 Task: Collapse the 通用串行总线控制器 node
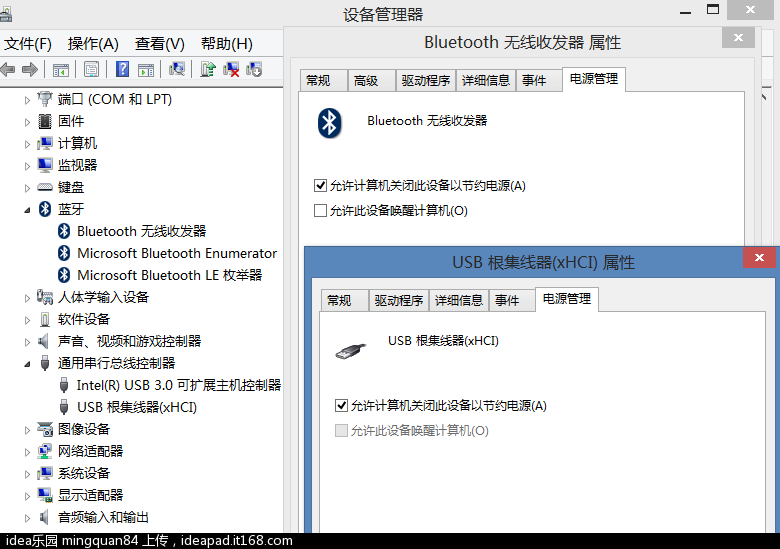tap(27, 365)
